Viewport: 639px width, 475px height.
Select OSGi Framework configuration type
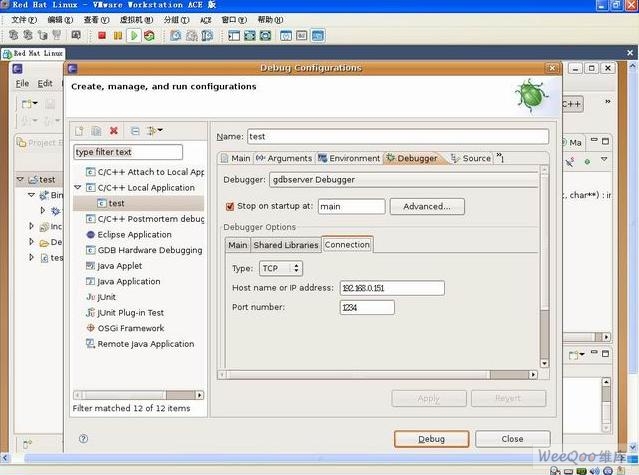point(125,328)
